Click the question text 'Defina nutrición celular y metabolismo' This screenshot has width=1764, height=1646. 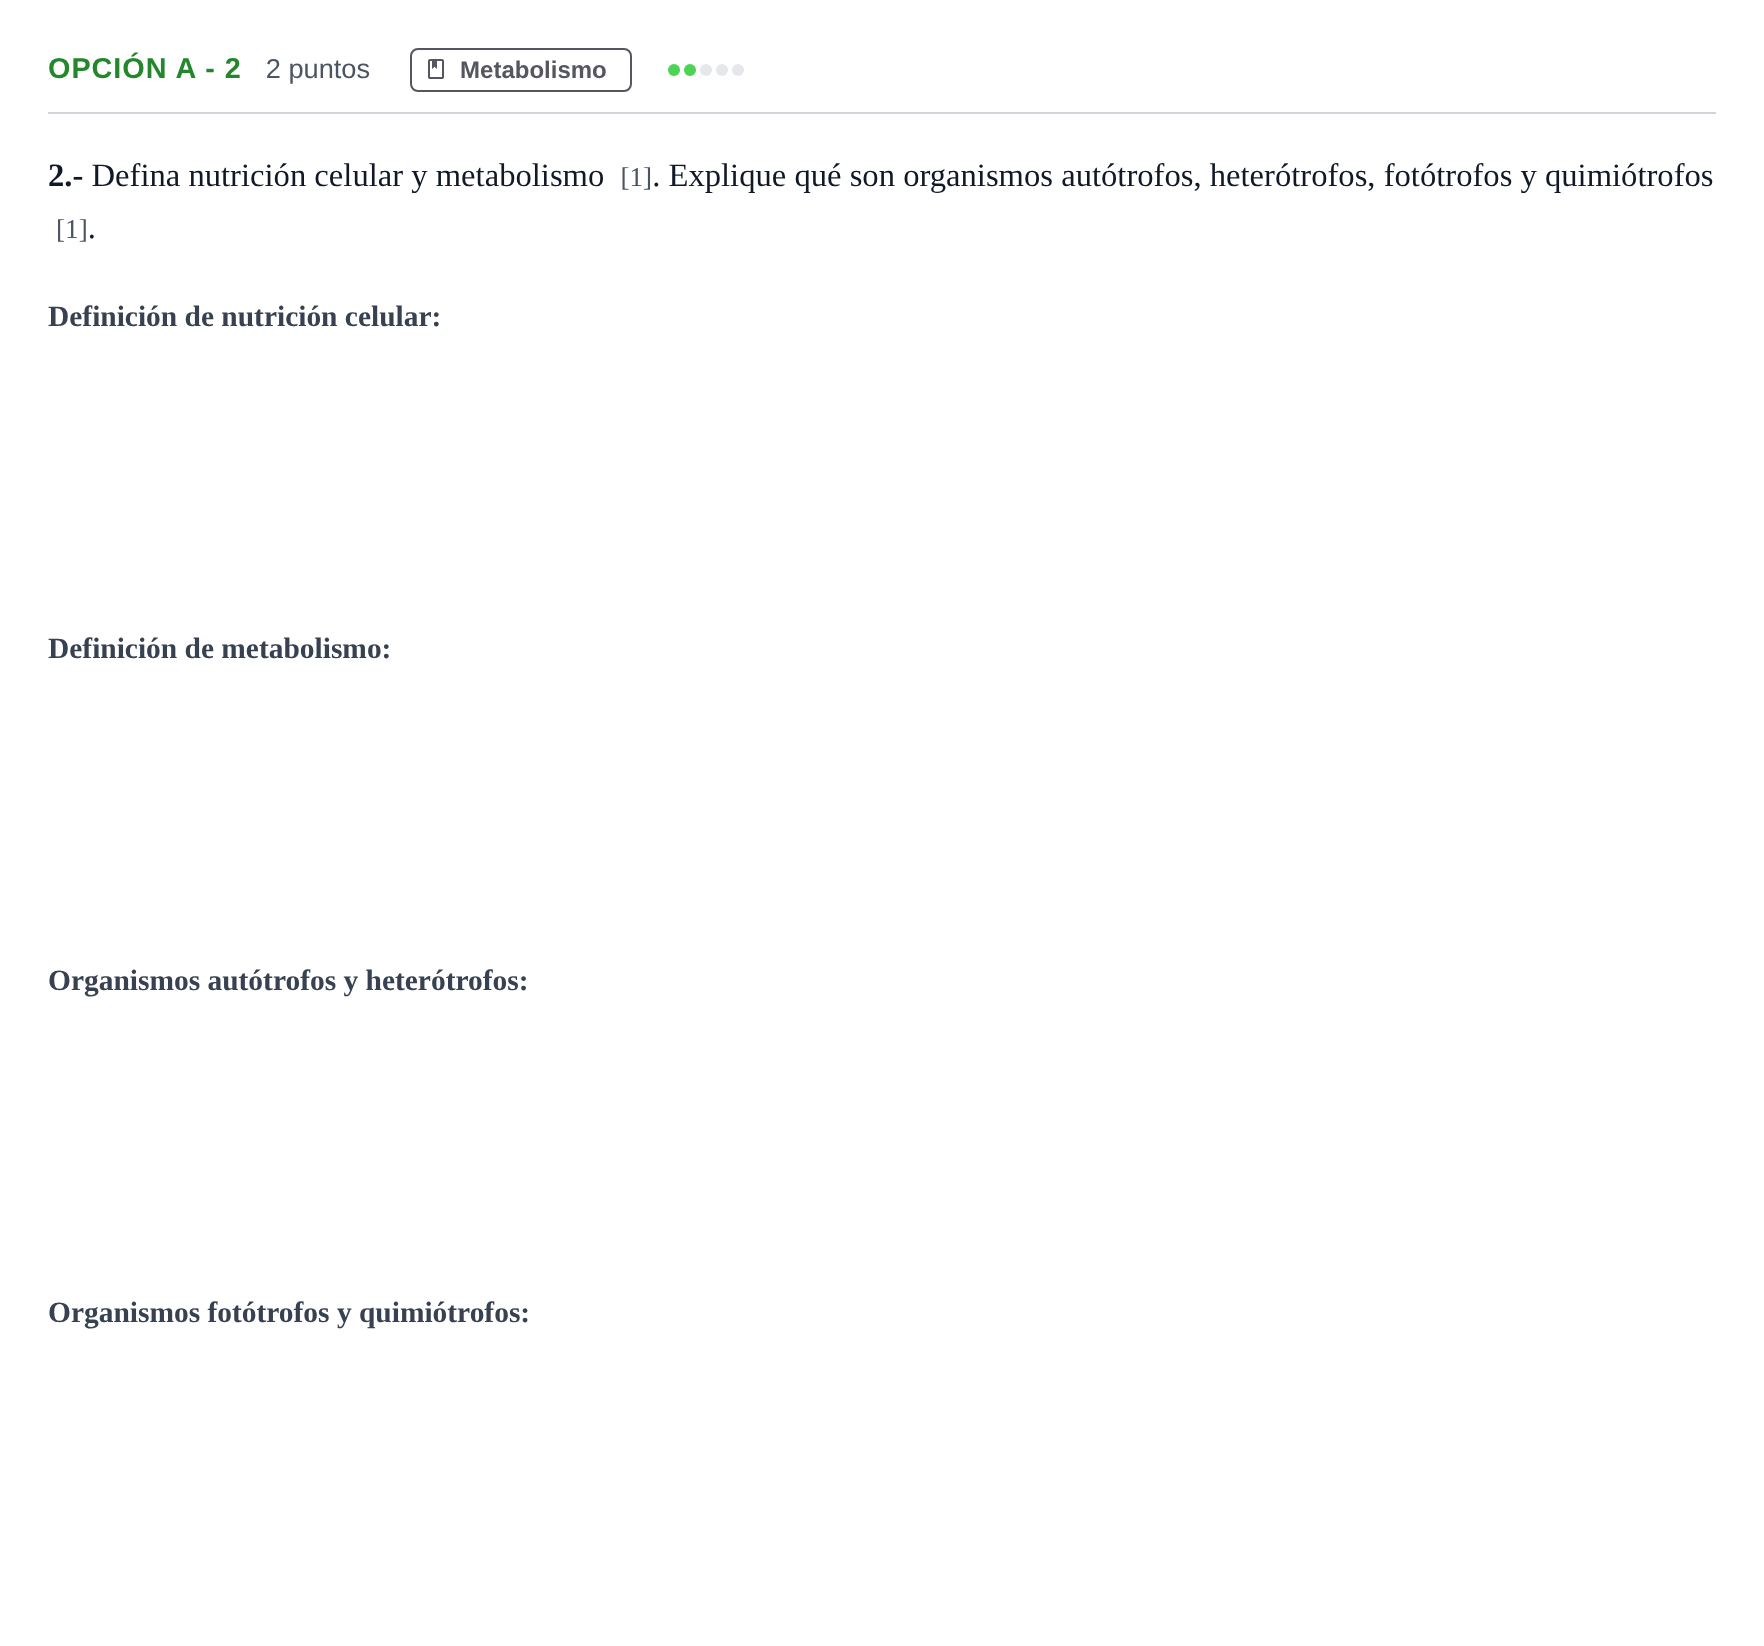click(347, 177)
